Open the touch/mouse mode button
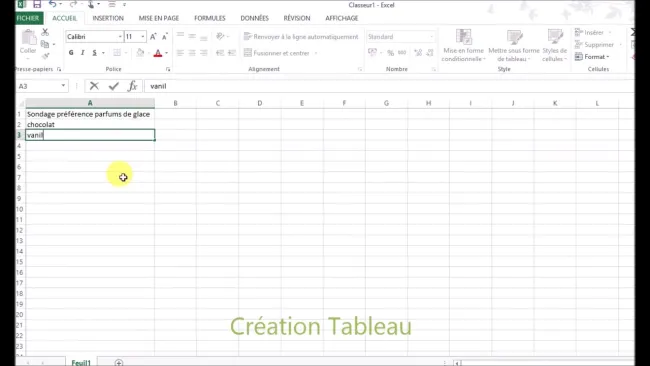The image size is (650, 366). tap(91, 5)
